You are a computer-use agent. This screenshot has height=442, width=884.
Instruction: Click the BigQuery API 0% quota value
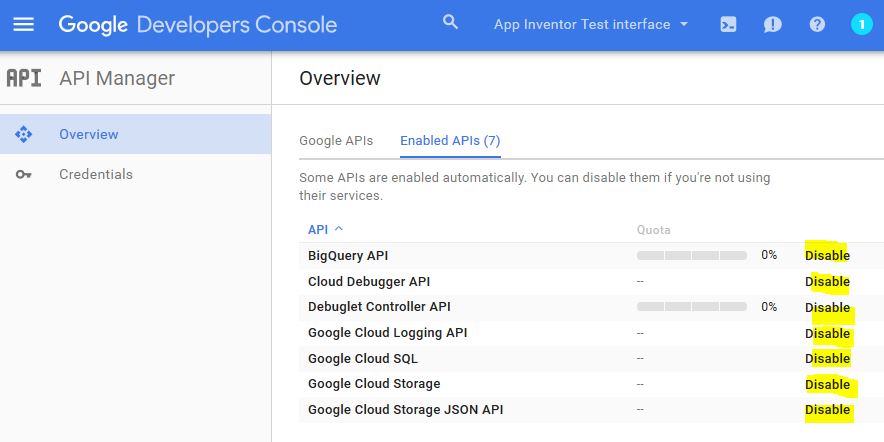pyautogui.click(x=769, y=255)
